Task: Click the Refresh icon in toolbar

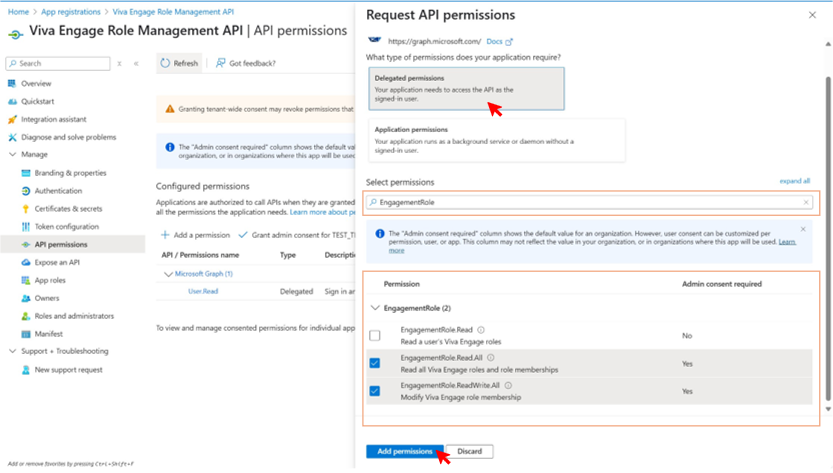Action: tap(165, 63)
